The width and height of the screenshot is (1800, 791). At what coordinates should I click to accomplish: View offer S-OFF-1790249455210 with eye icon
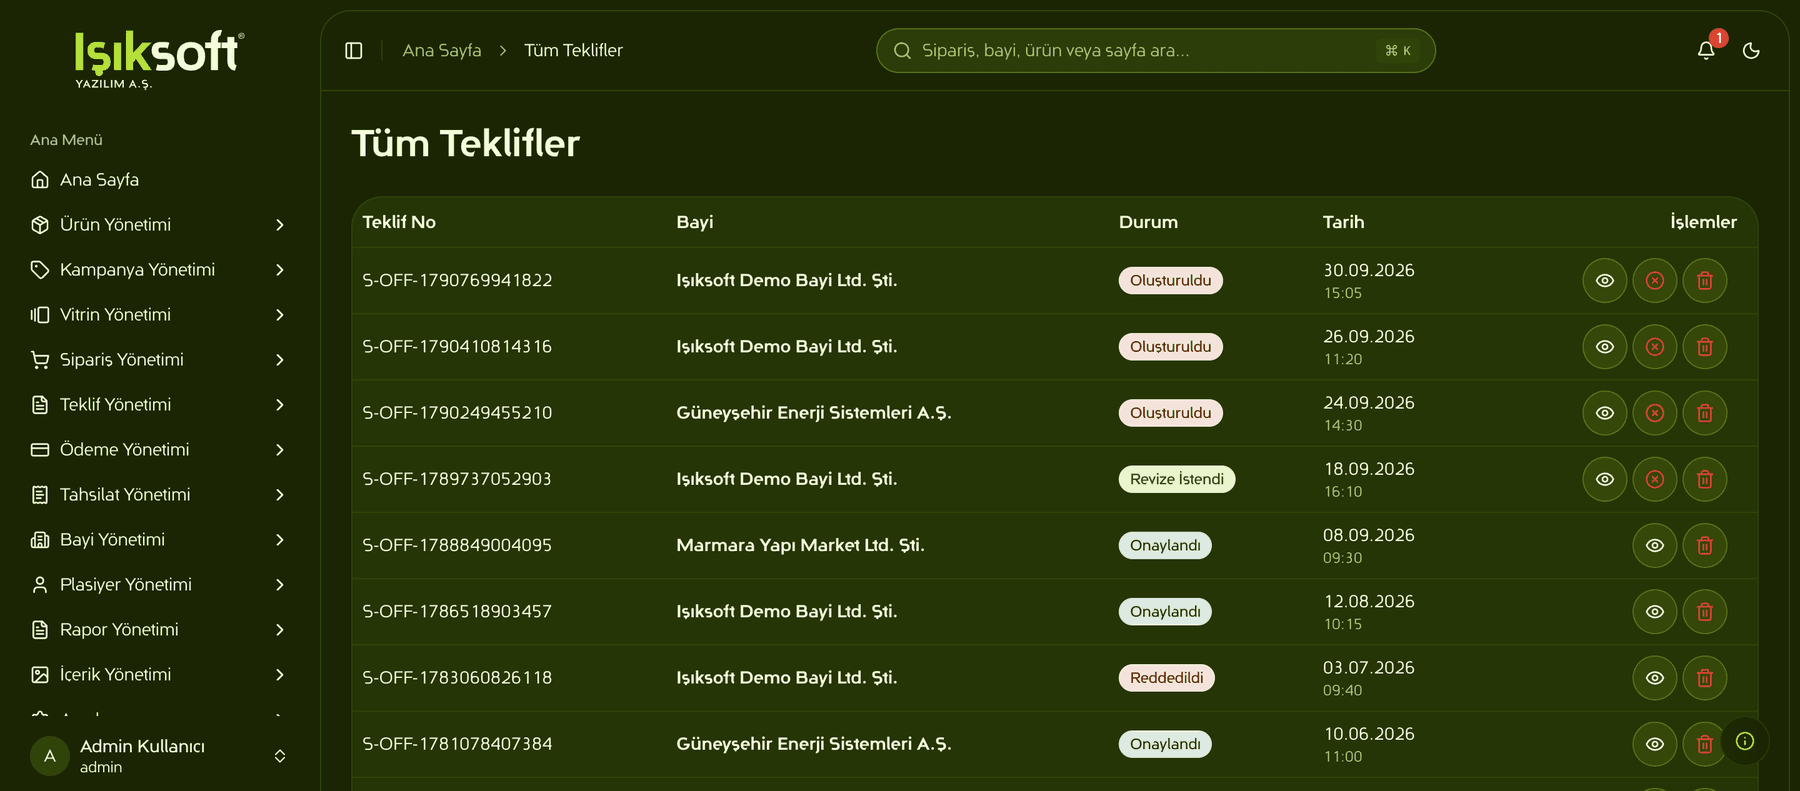coord(1605,412)
